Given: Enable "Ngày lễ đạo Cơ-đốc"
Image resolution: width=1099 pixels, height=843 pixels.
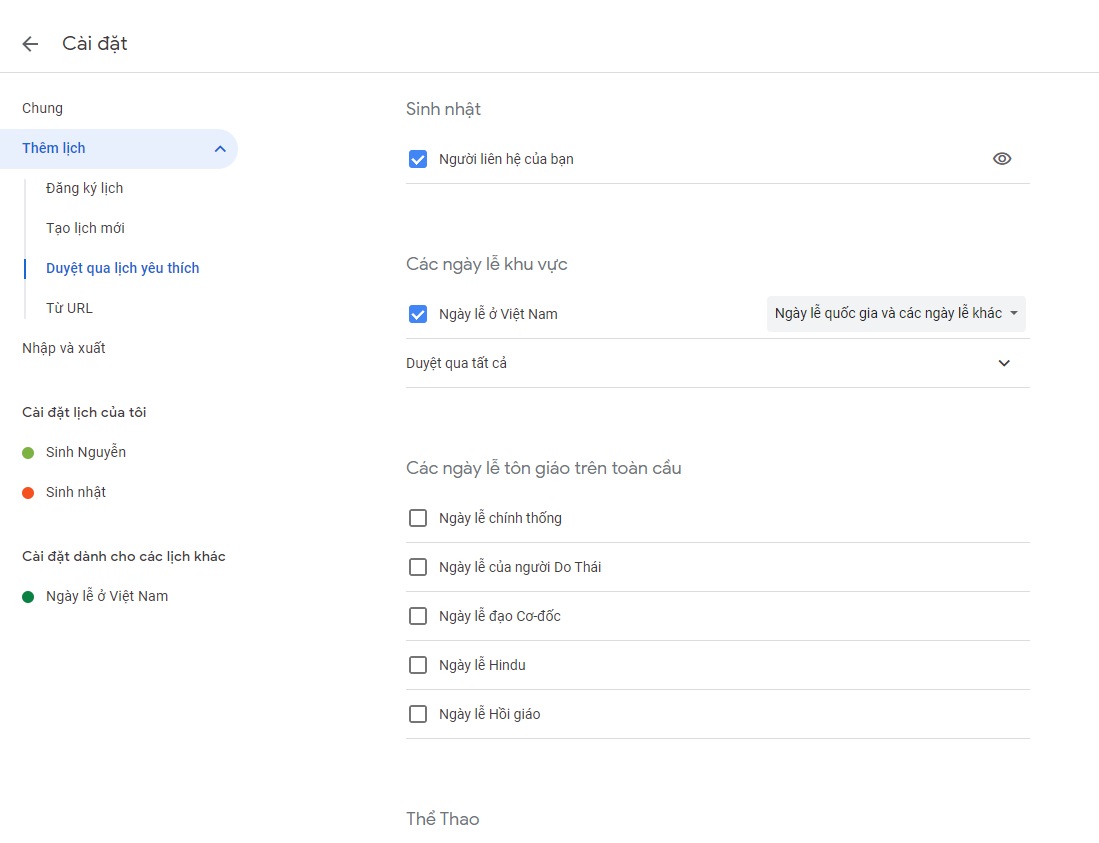Looking at the screenshot, I should pos(417,616).
